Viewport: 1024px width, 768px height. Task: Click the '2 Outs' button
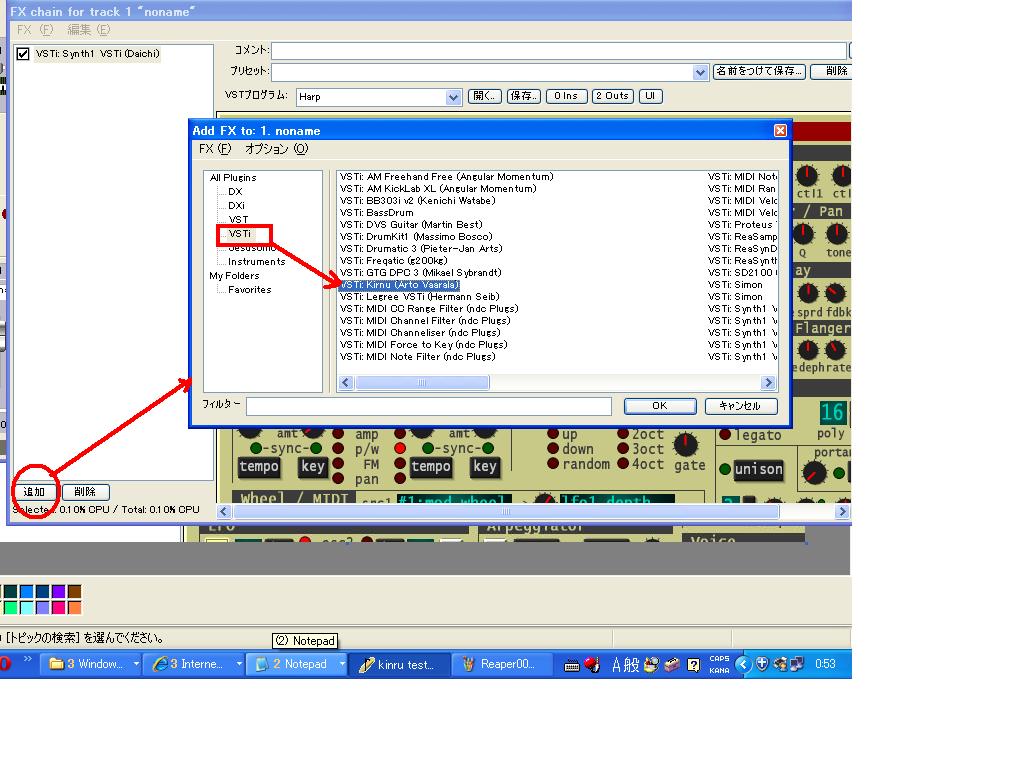click(x=613, y=96)
